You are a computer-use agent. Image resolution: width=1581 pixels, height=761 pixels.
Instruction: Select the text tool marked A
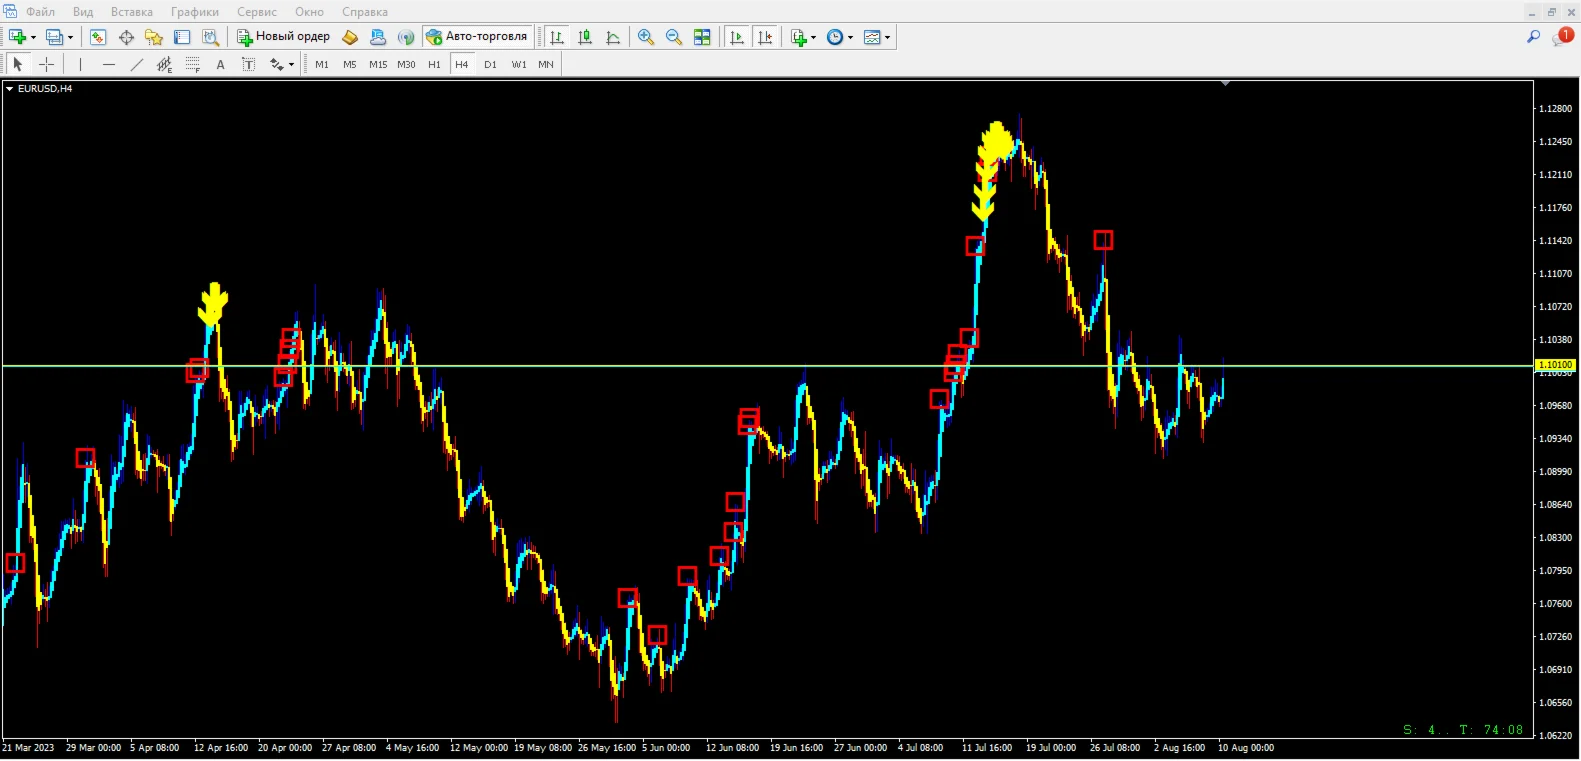(221, 64)
